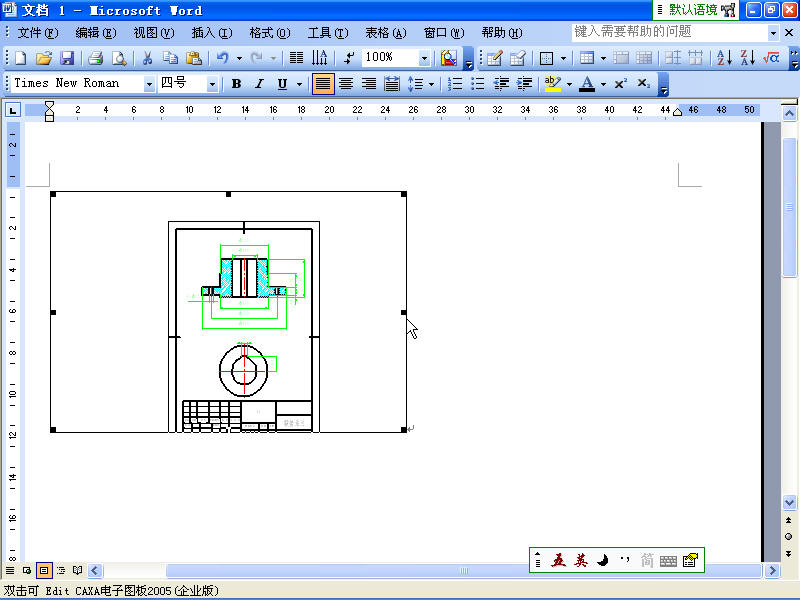The width and height of the screenshot is (800, 600).
Task: Toggle right alignment
Action: [x=369, y=84]
